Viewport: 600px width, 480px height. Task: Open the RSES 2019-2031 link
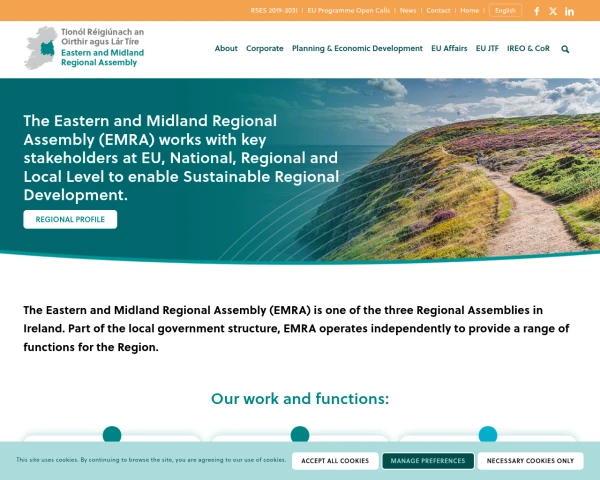275,11
